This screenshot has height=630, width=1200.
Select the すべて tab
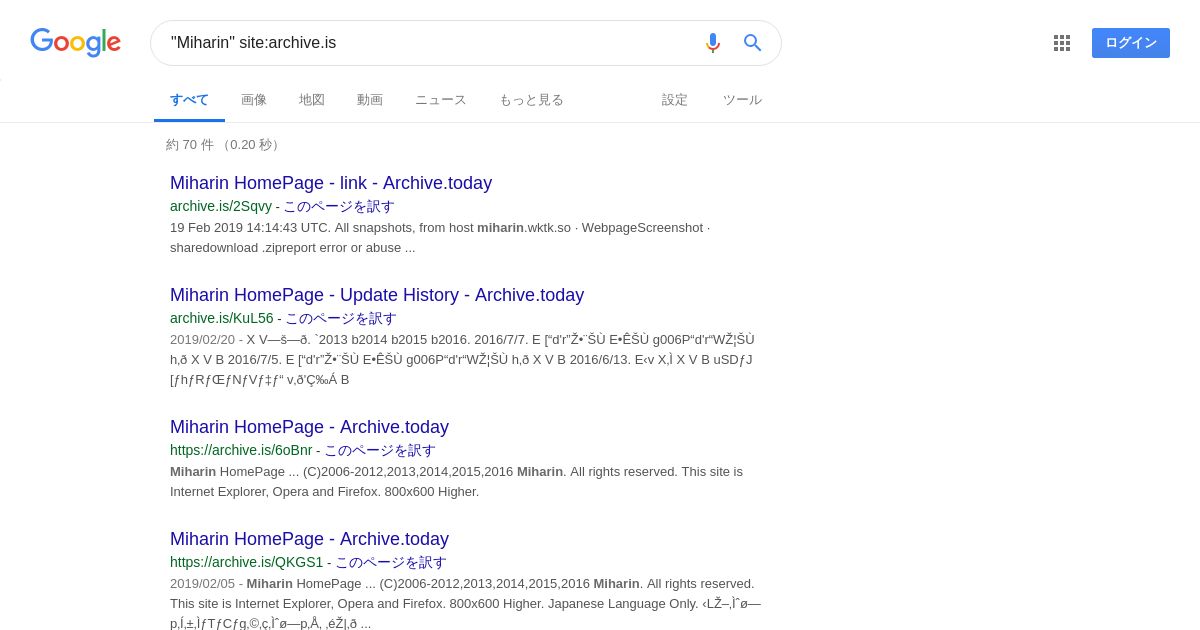coord(189,100)
